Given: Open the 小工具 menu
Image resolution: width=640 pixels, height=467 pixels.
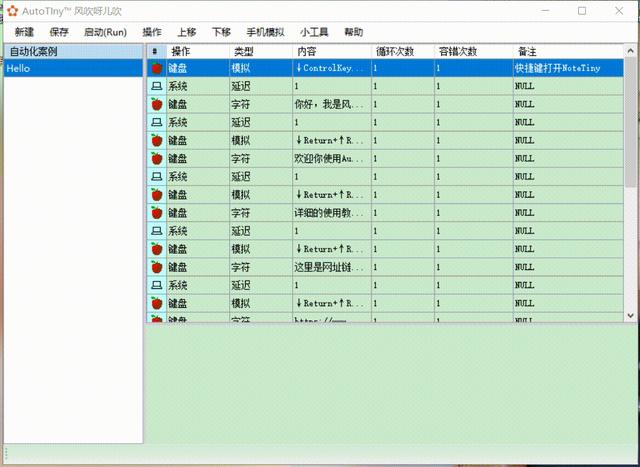Looking at the screenshot, I should pos(314,32).
